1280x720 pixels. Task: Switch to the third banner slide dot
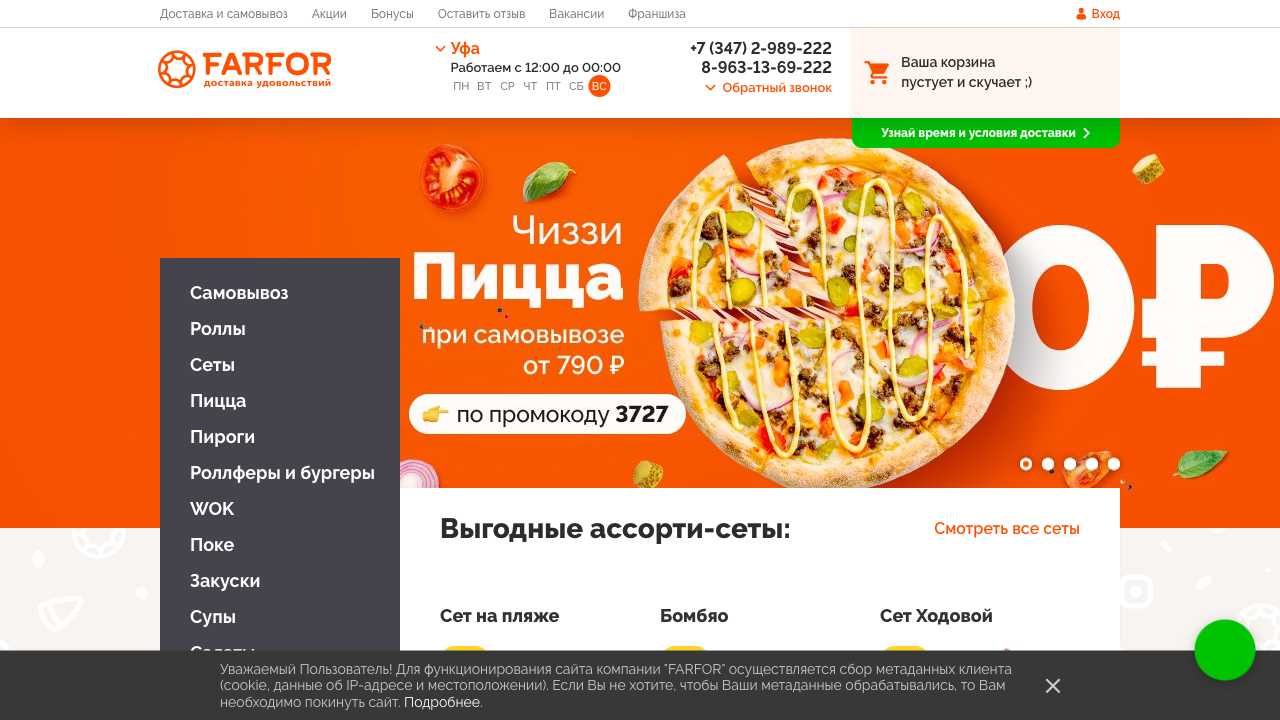click(1070, 464)
